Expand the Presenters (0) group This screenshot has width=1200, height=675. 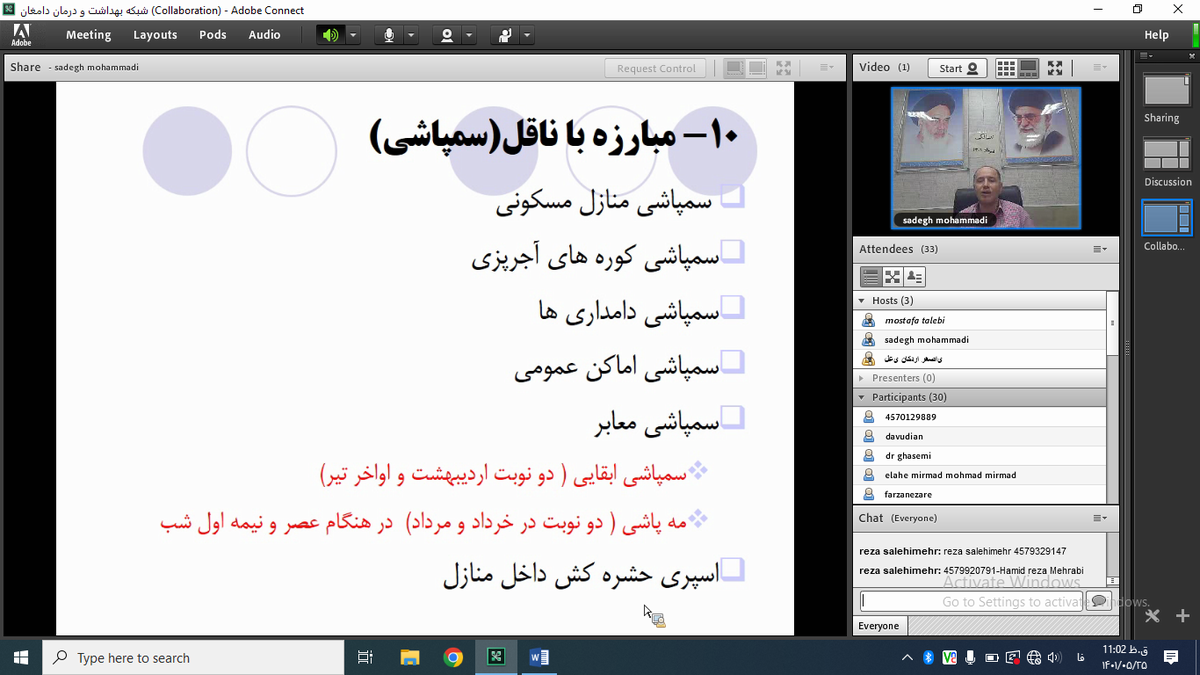point(862,378)
